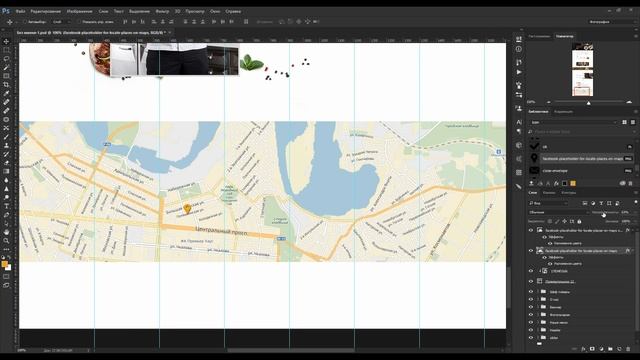The height and width of the screenshot is (360, 640).
Task: Expand the bottom 'slider' group
Action: (x=538, y=338)
